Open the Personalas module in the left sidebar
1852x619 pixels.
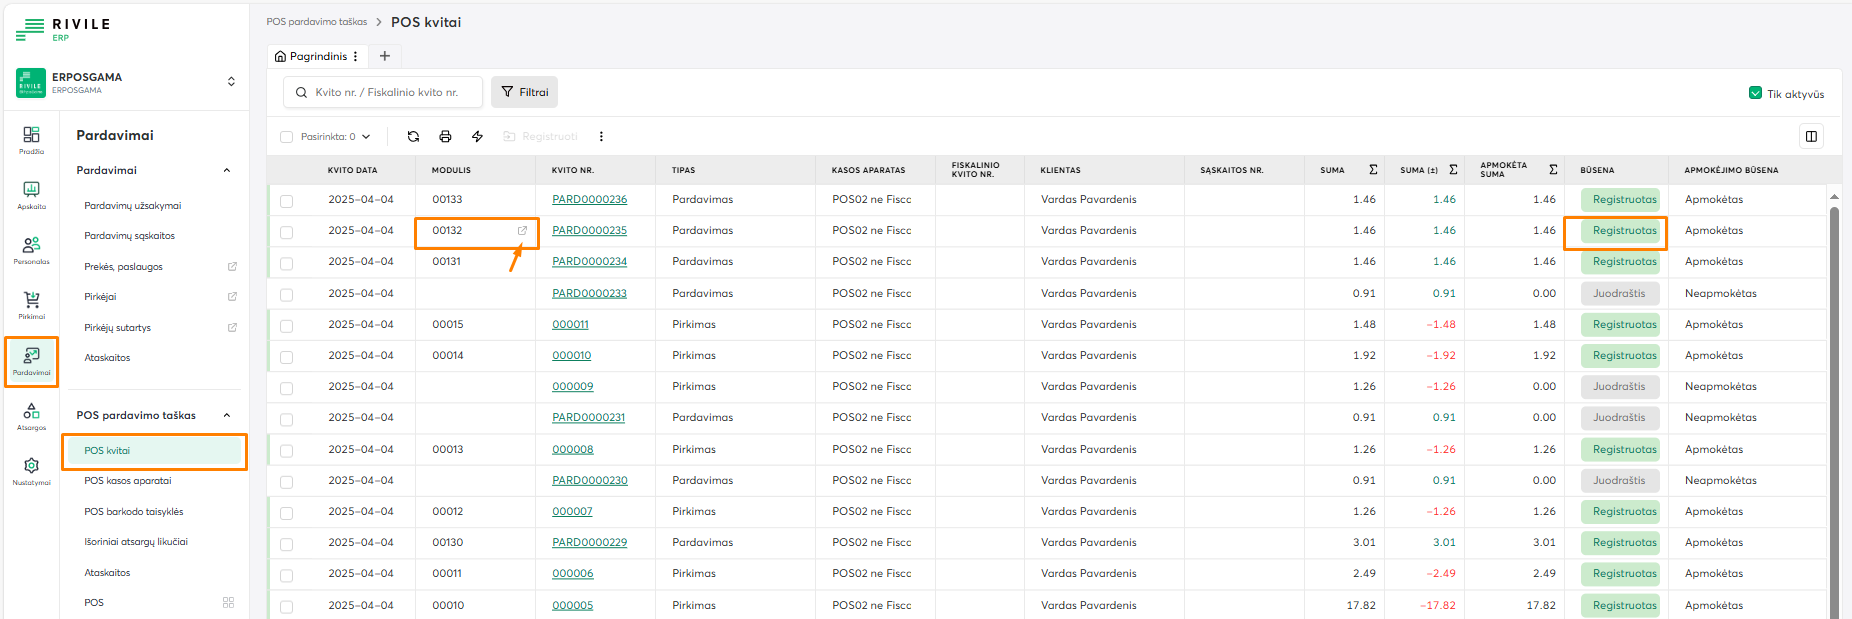click(32, 249)
